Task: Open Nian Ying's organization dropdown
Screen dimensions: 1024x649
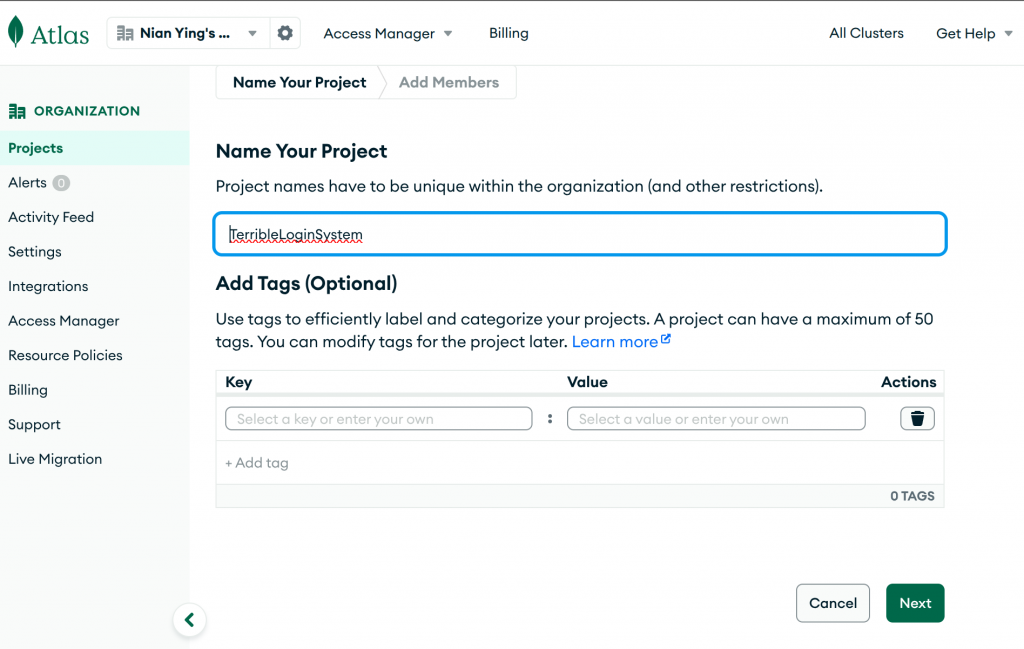Action: point(187,33)
